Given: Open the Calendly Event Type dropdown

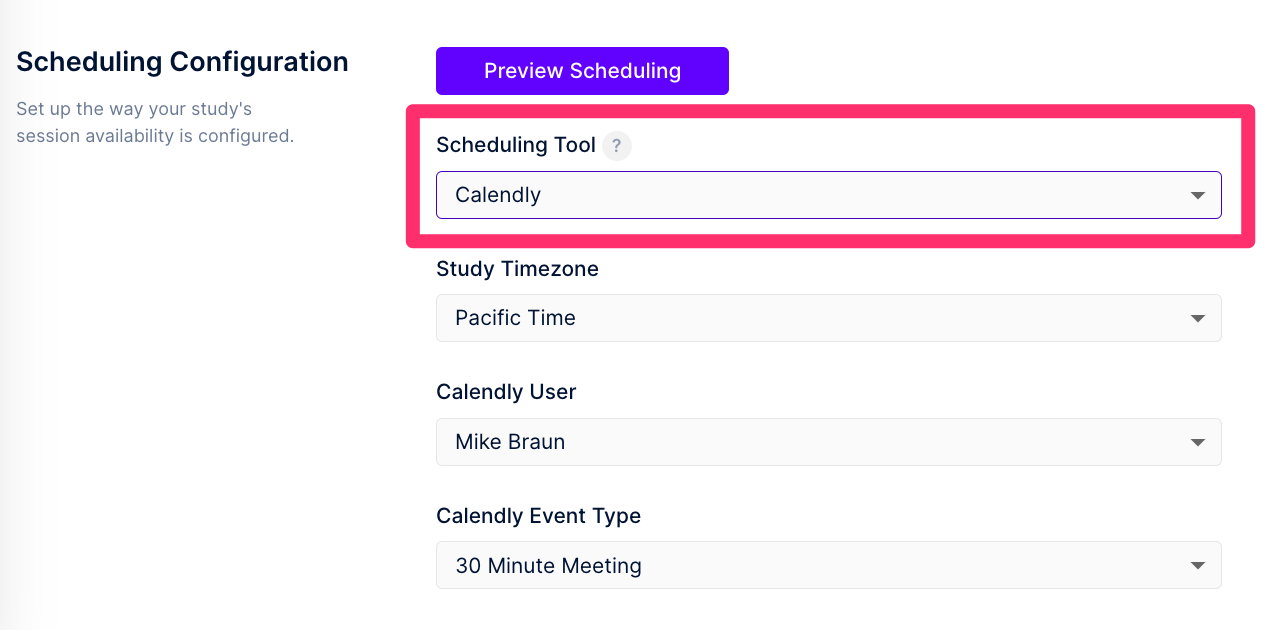Looking at the screenshot, I should [x=828, y=565].
